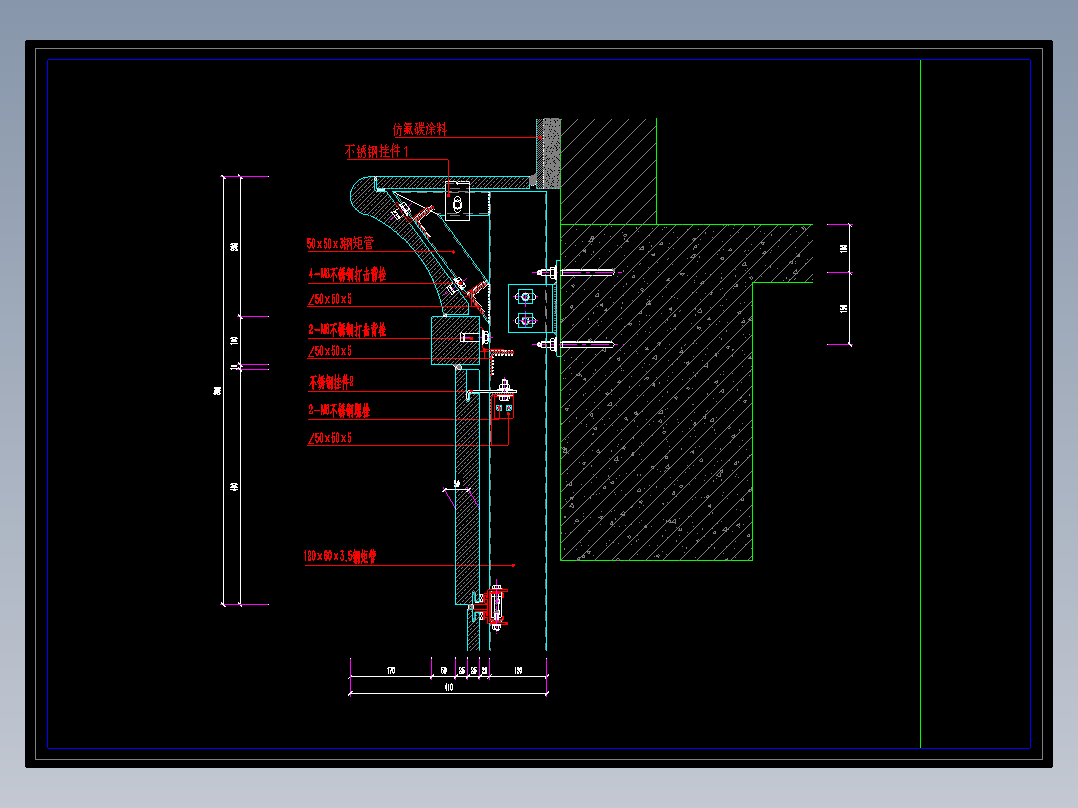Click the 2-M8不锈钢螺栓 annotation

click(338, 411)
